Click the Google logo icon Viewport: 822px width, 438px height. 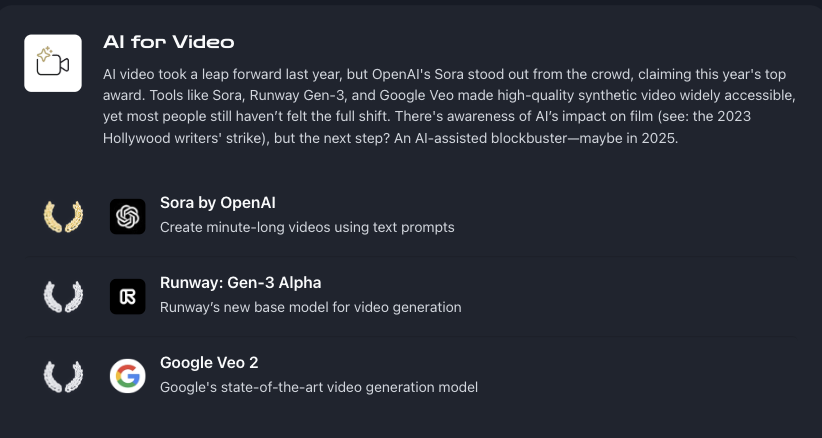(127, 376)
